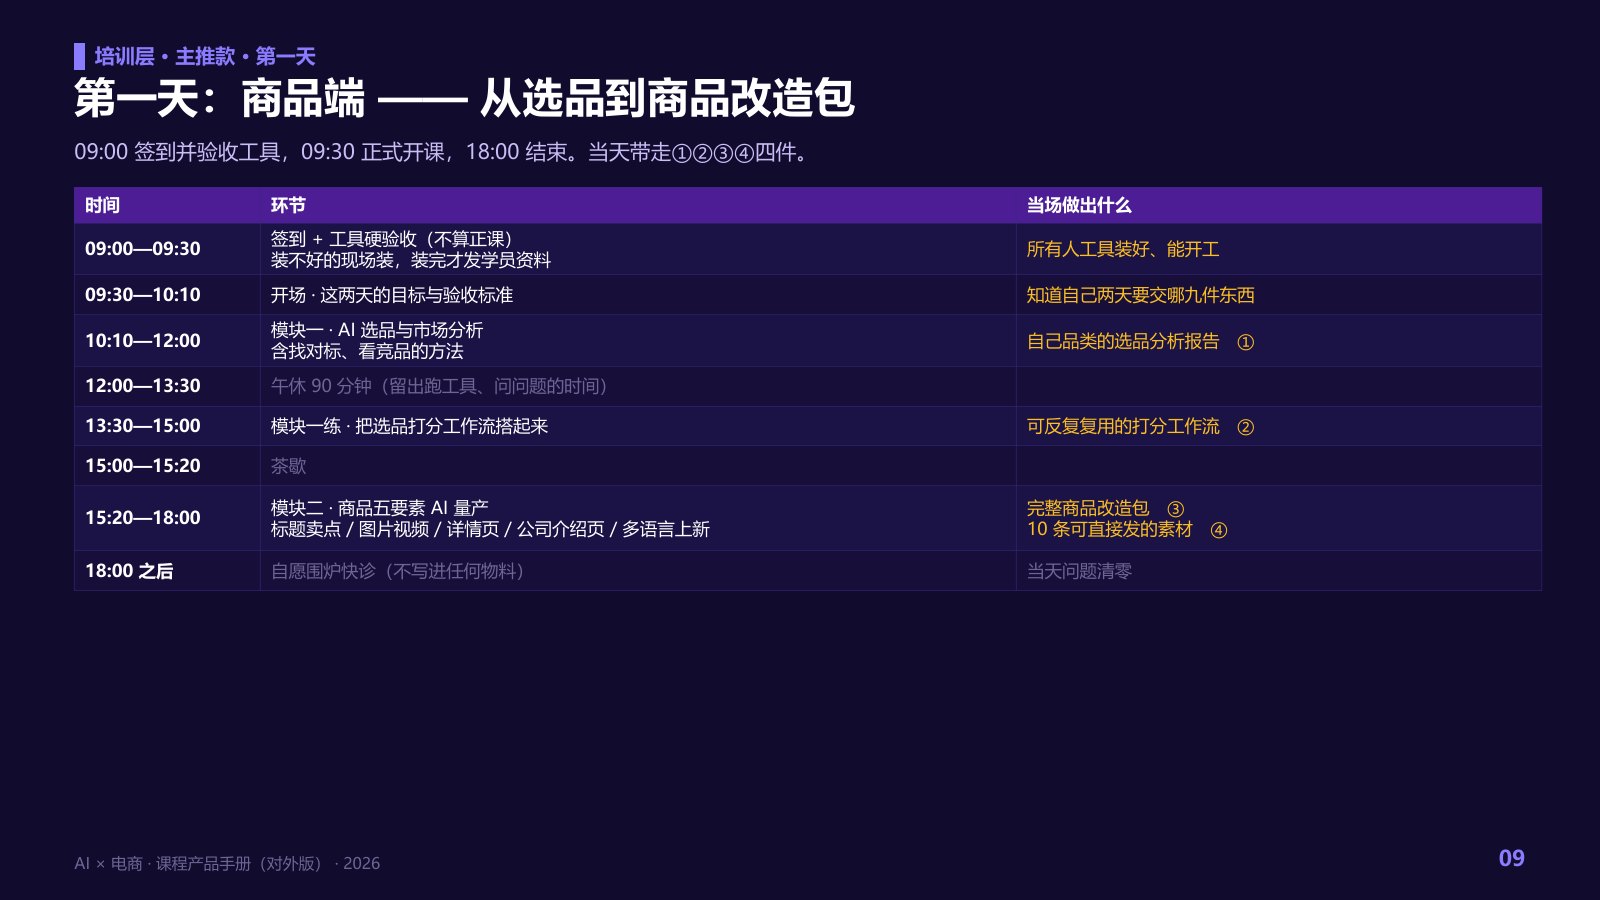The width and height of the screenshot is (1600, 900).
Task: Click 可反复复用的打分工作流 text
Action: (x=1123, y=426)
